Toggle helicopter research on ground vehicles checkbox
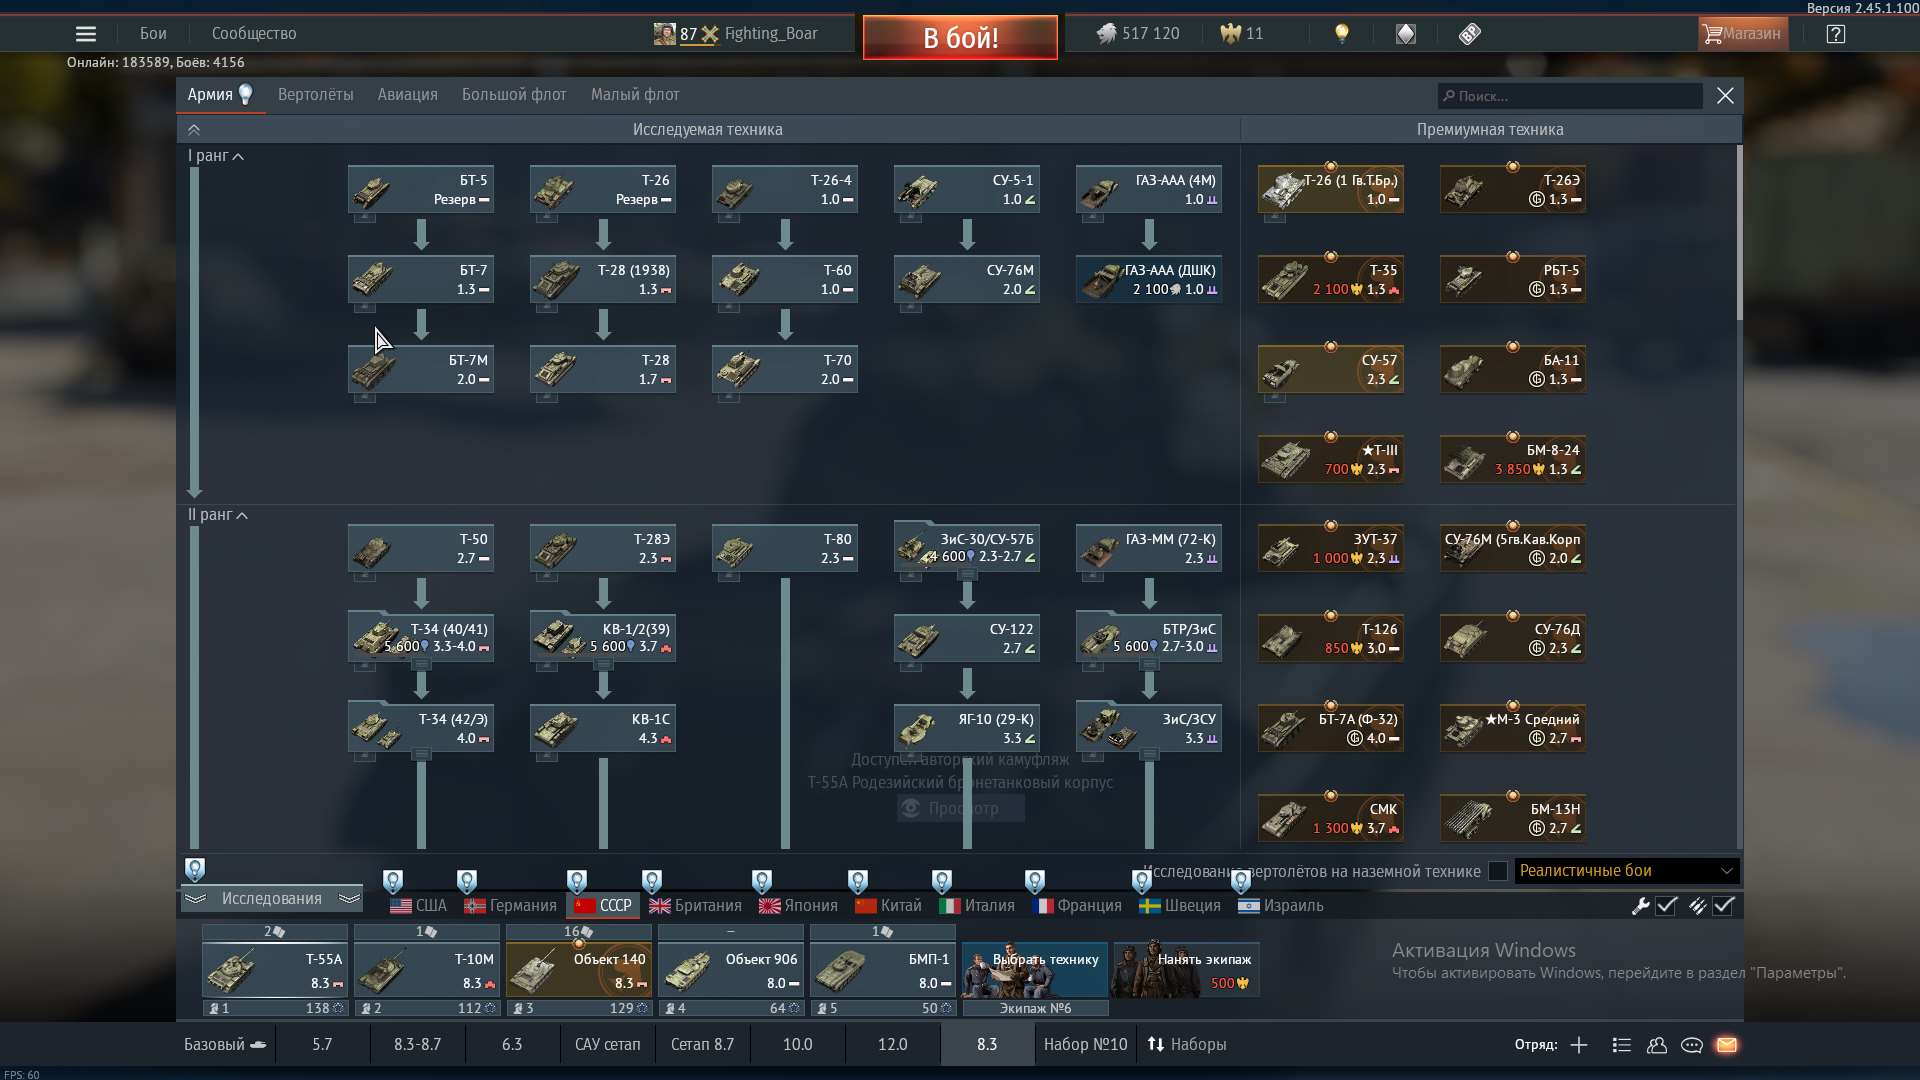 click(1498, 871)
